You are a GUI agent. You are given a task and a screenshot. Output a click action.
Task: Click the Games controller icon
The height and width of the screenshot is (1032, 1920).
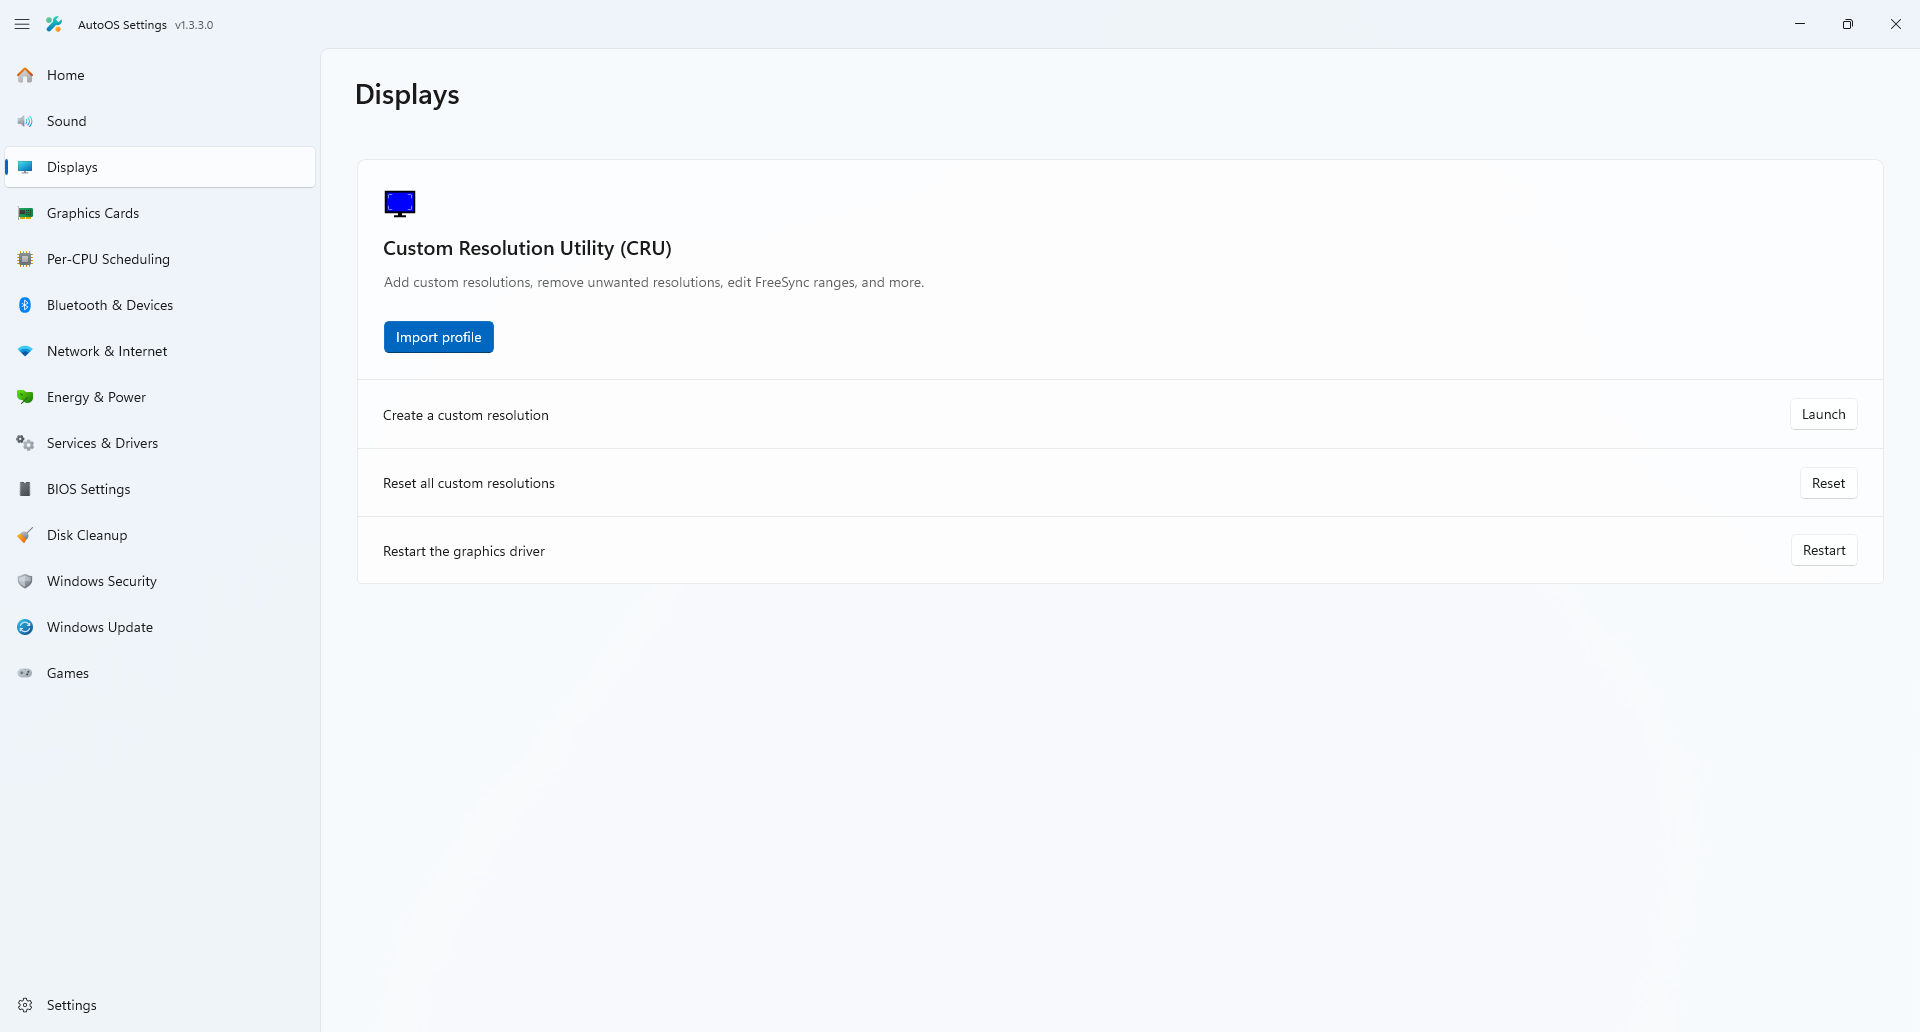[x=25, y=673]
